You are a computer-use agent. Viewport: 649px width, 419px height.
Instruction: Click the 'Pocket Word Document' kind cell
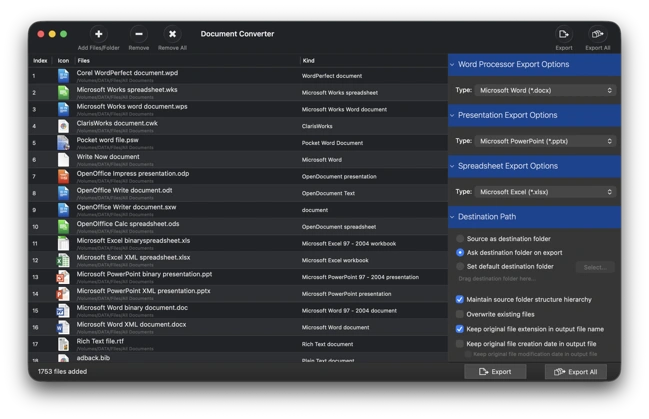332,143
